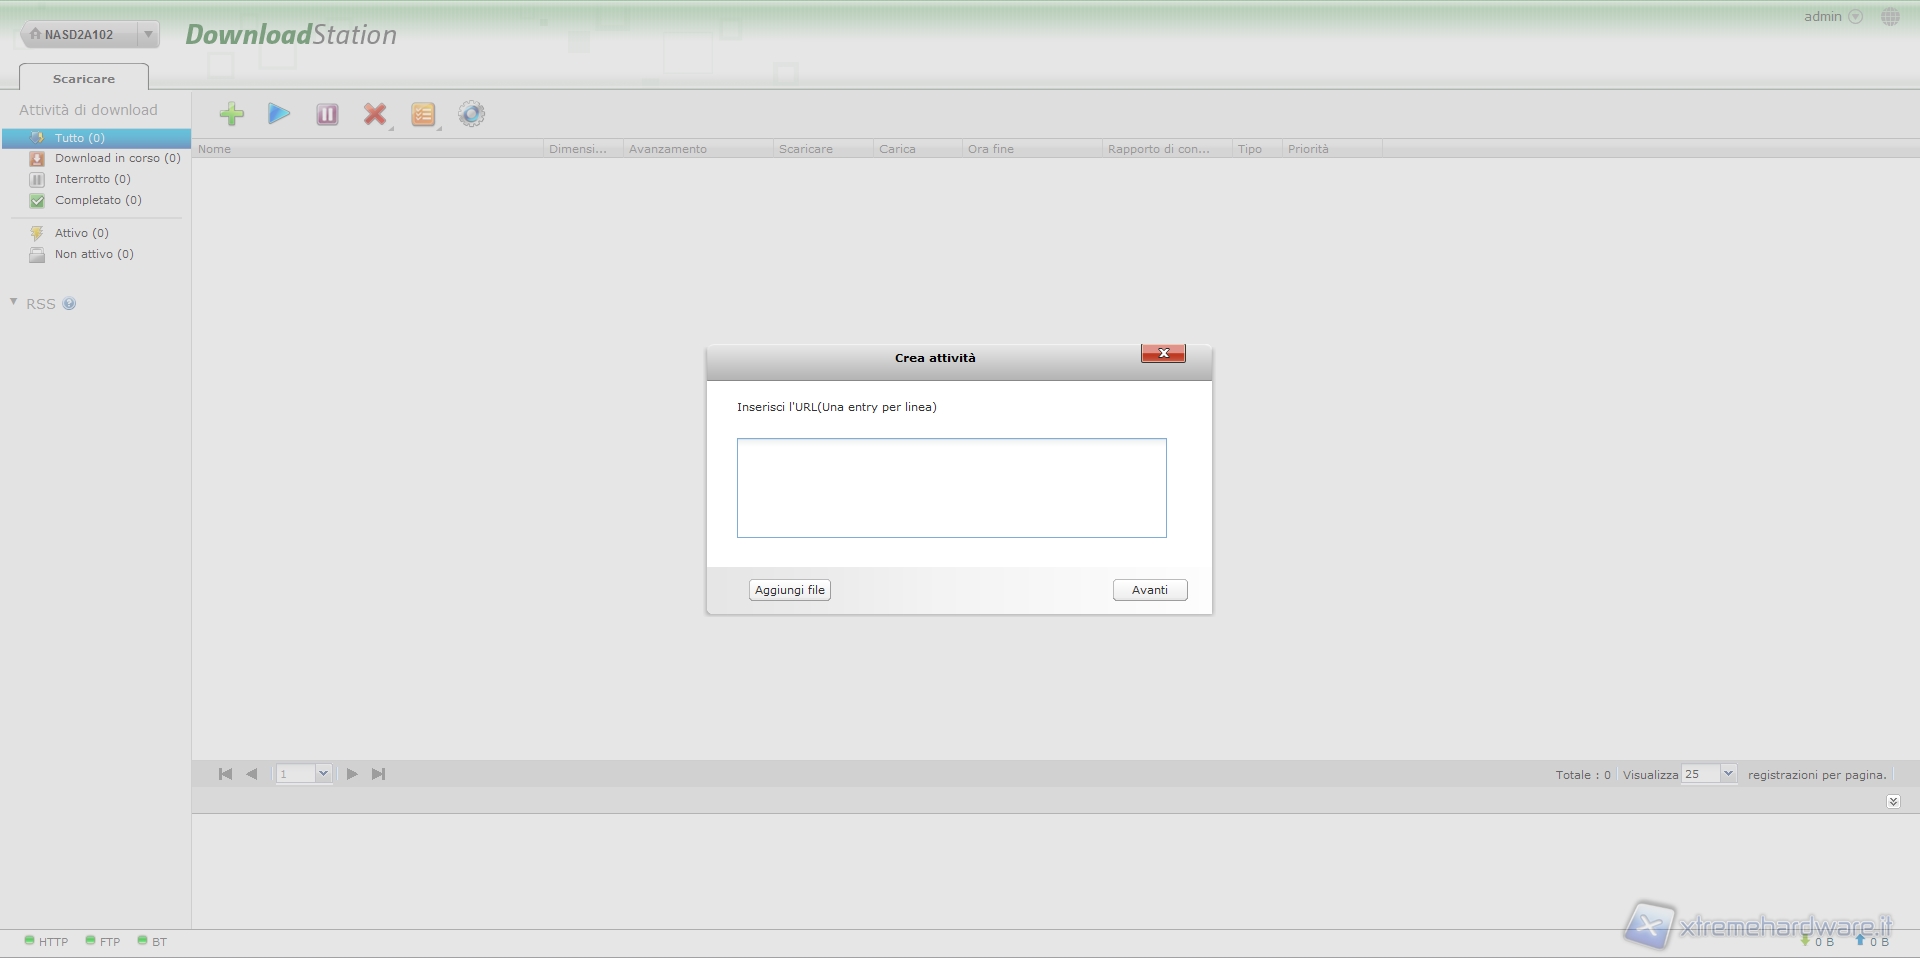Click the globe language icon
Screen dimensions: 1920x958
1889,17
